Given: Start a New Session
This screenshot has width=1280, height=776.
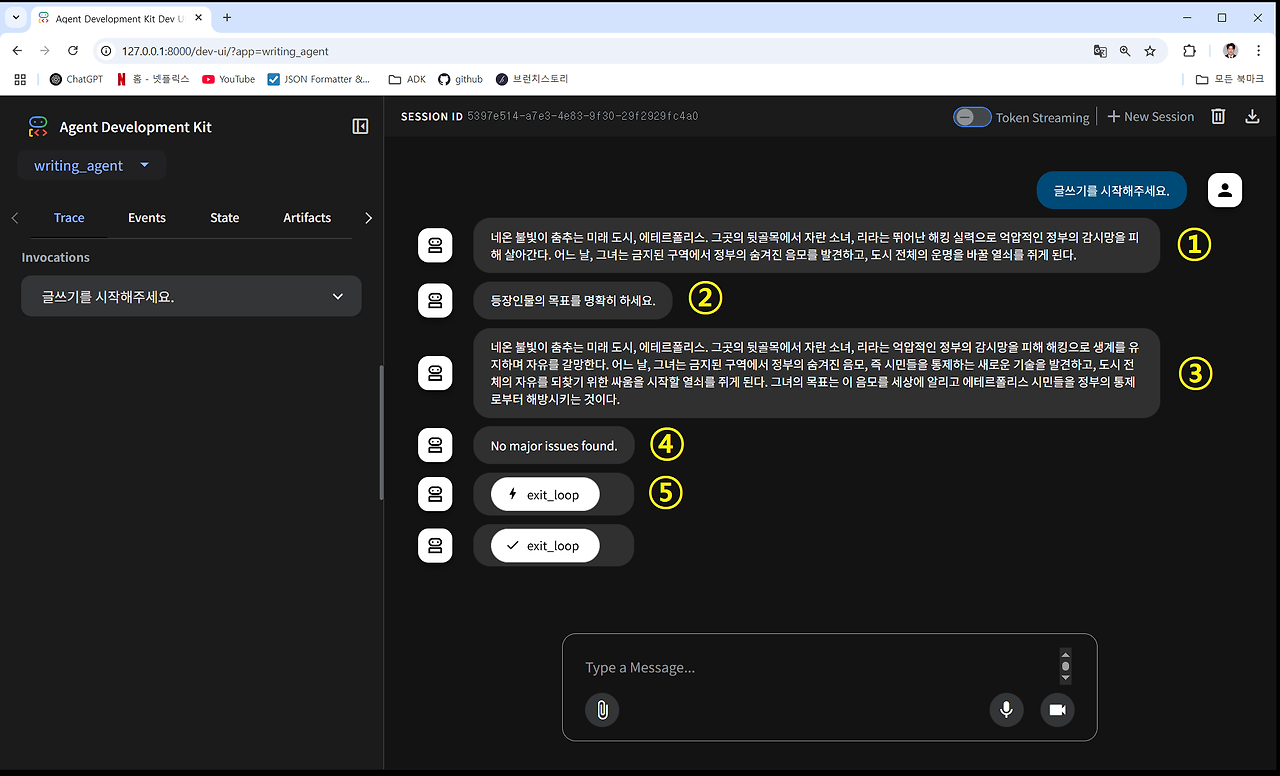Looking at the screenshot, I should (x=1150, y=117).
